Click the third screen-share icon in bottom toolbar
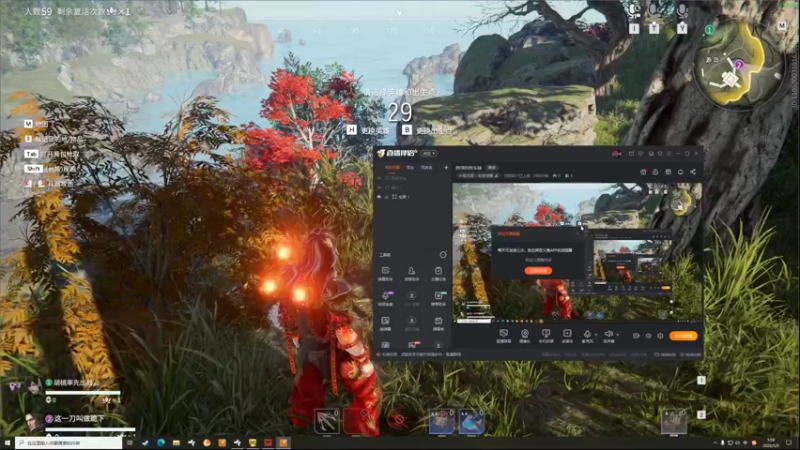800x450 pixels. coord(546,335)
